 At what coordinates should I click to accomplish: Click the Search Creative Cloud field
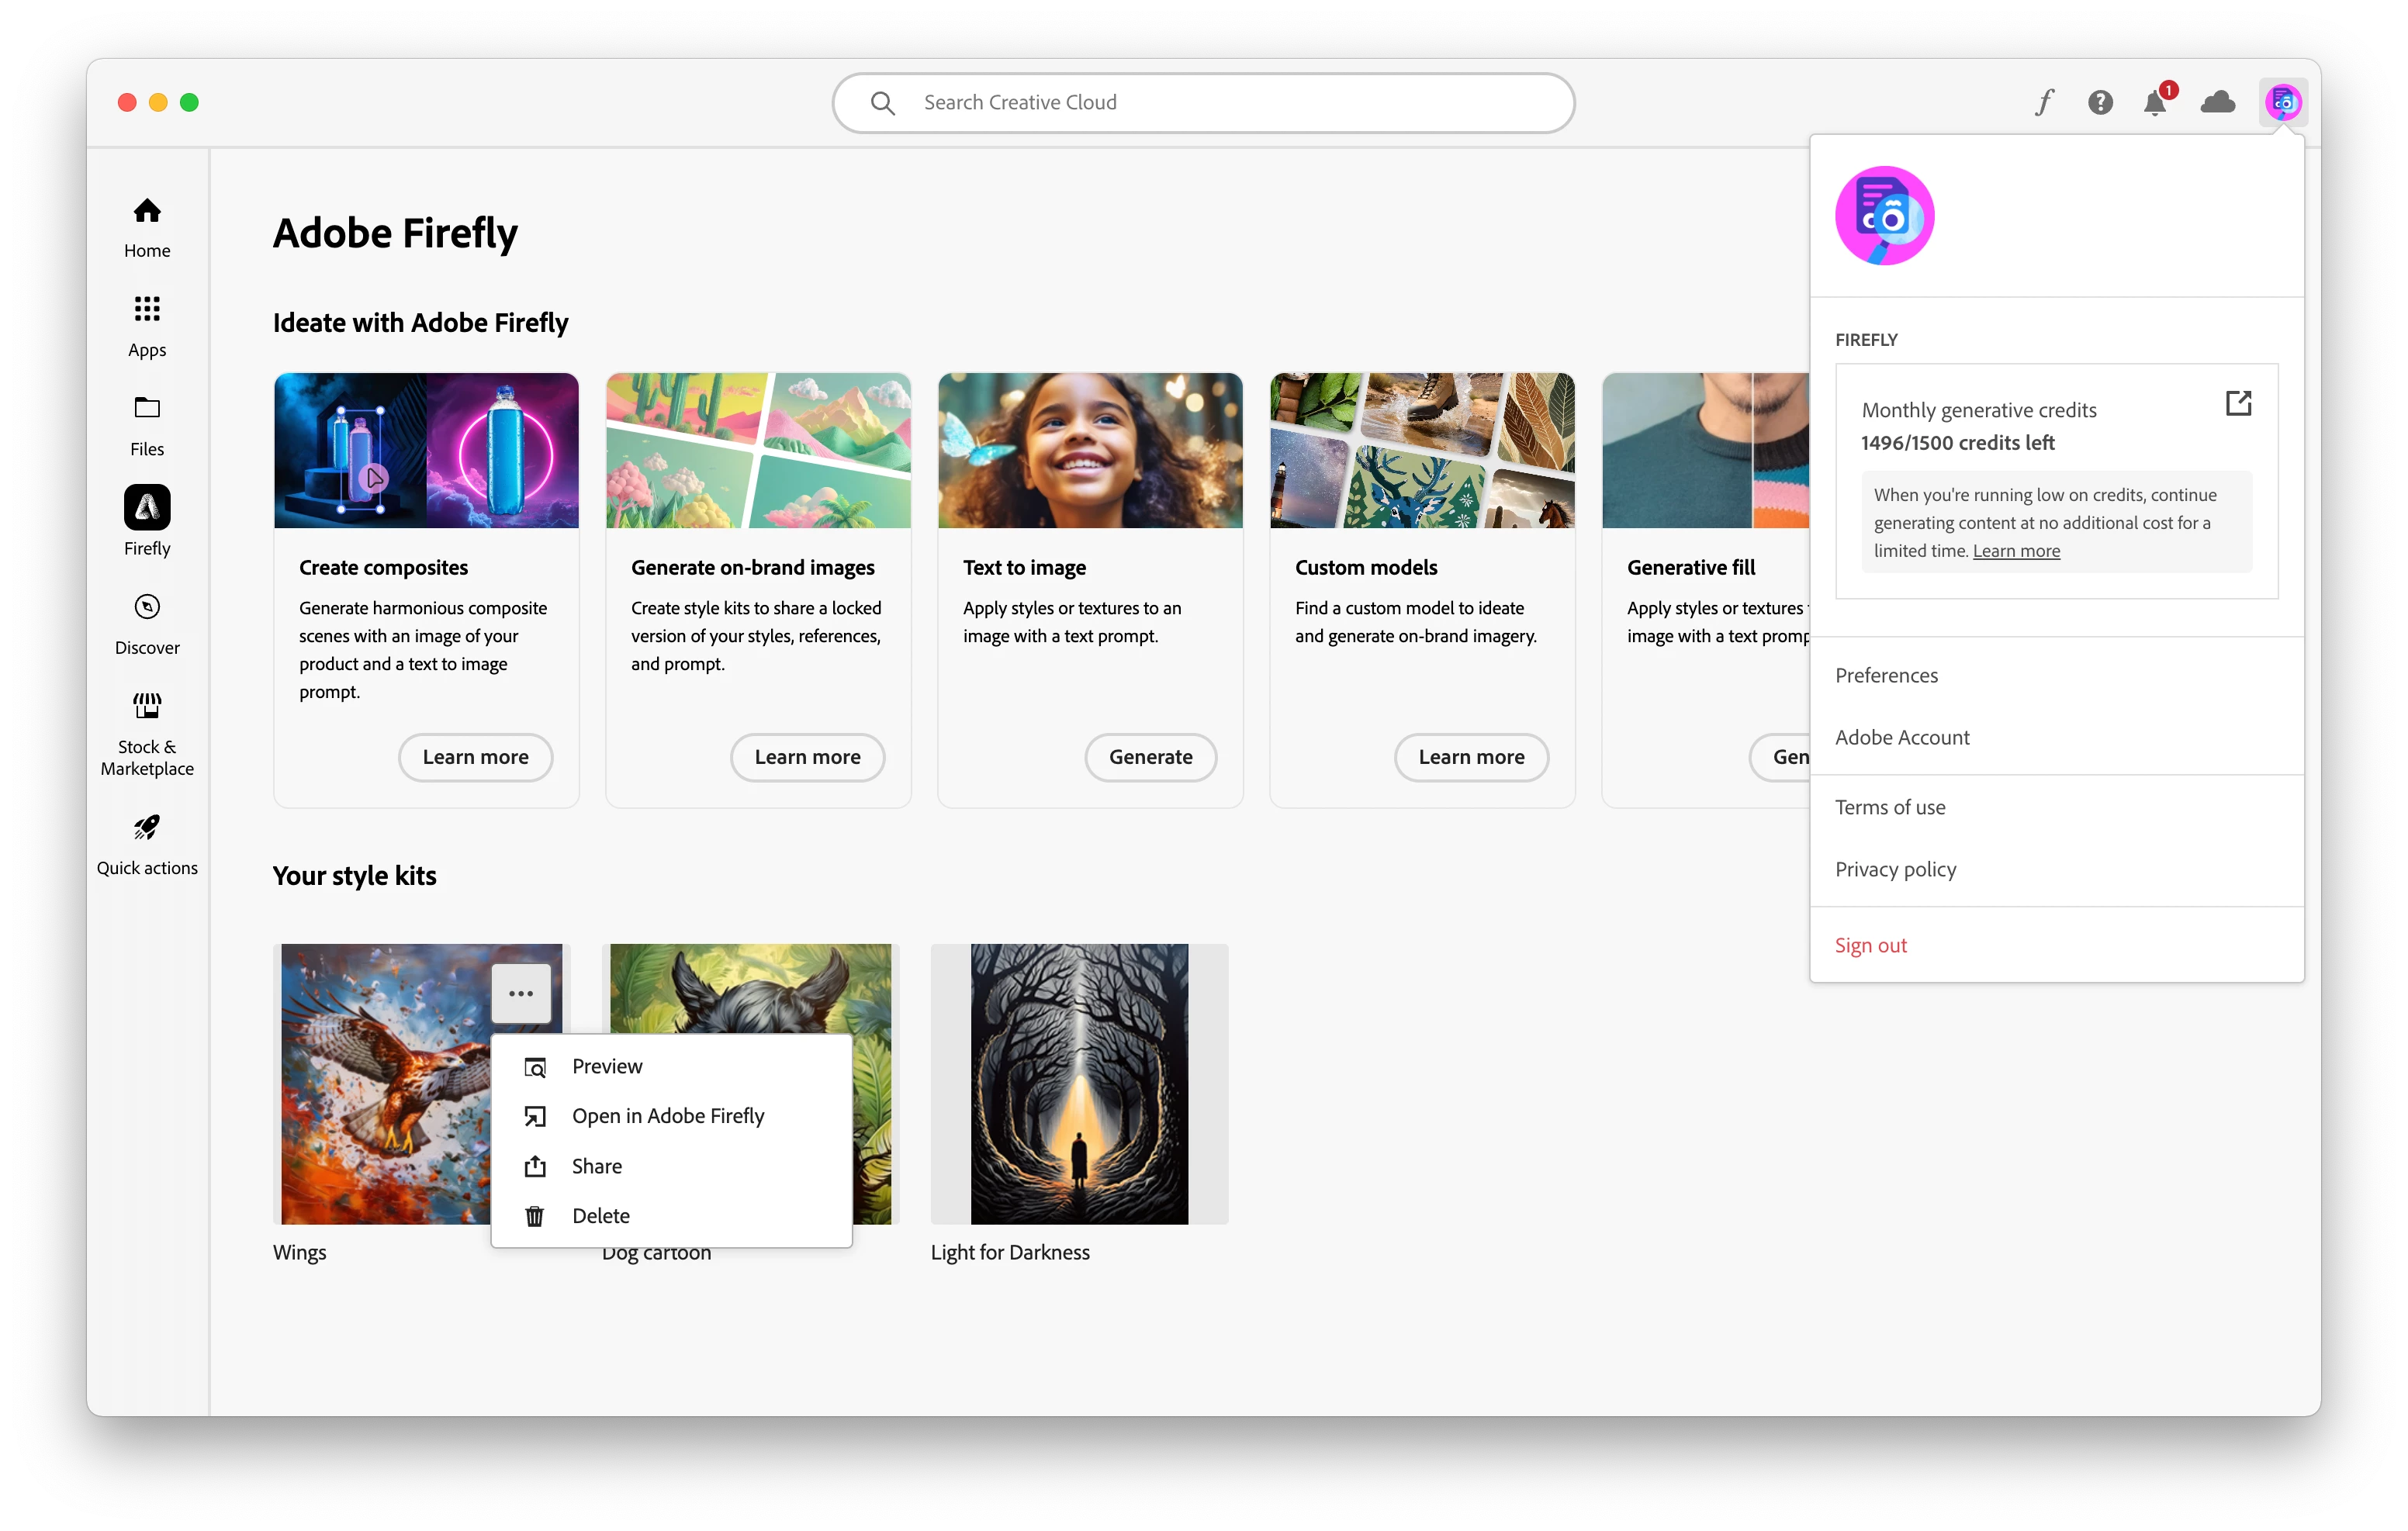pos(1203,102)
